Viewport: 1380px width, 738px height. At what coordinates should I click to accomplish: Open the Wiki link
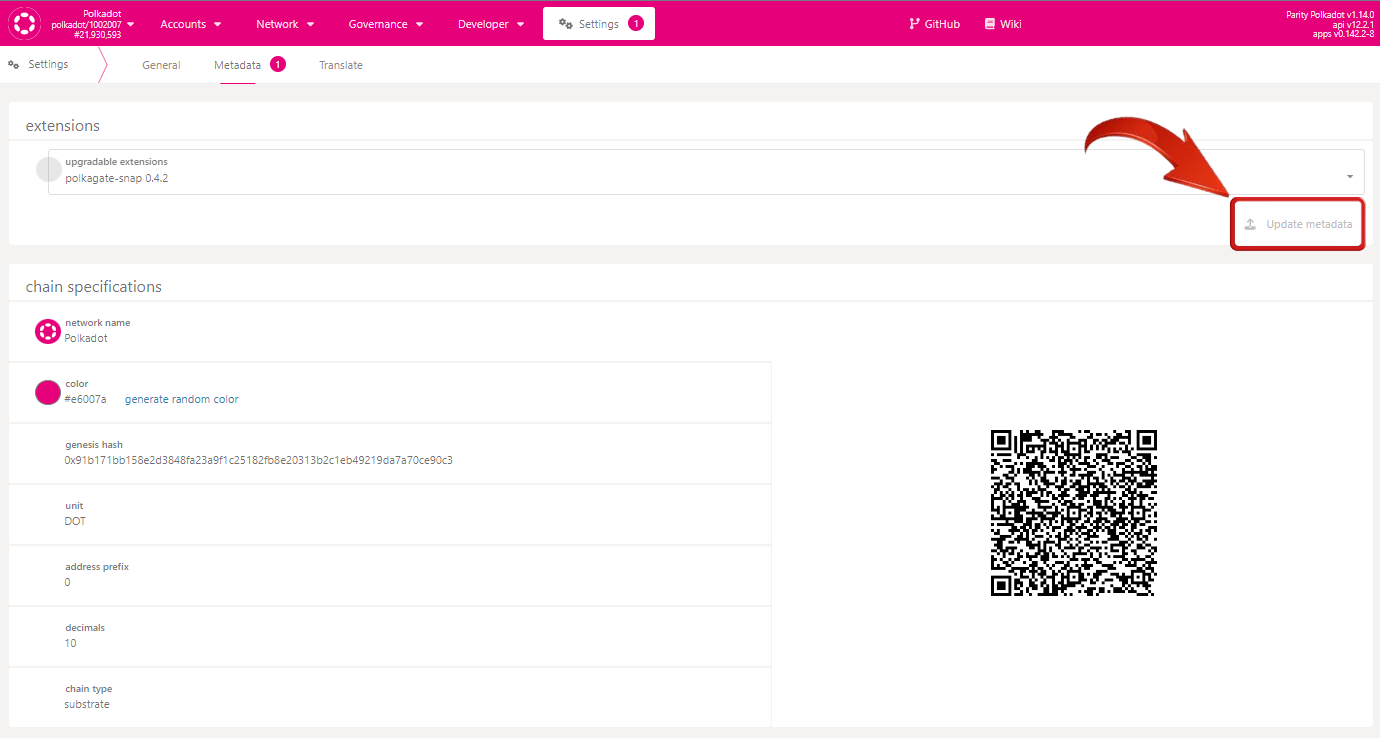[x=1003, y=24]
